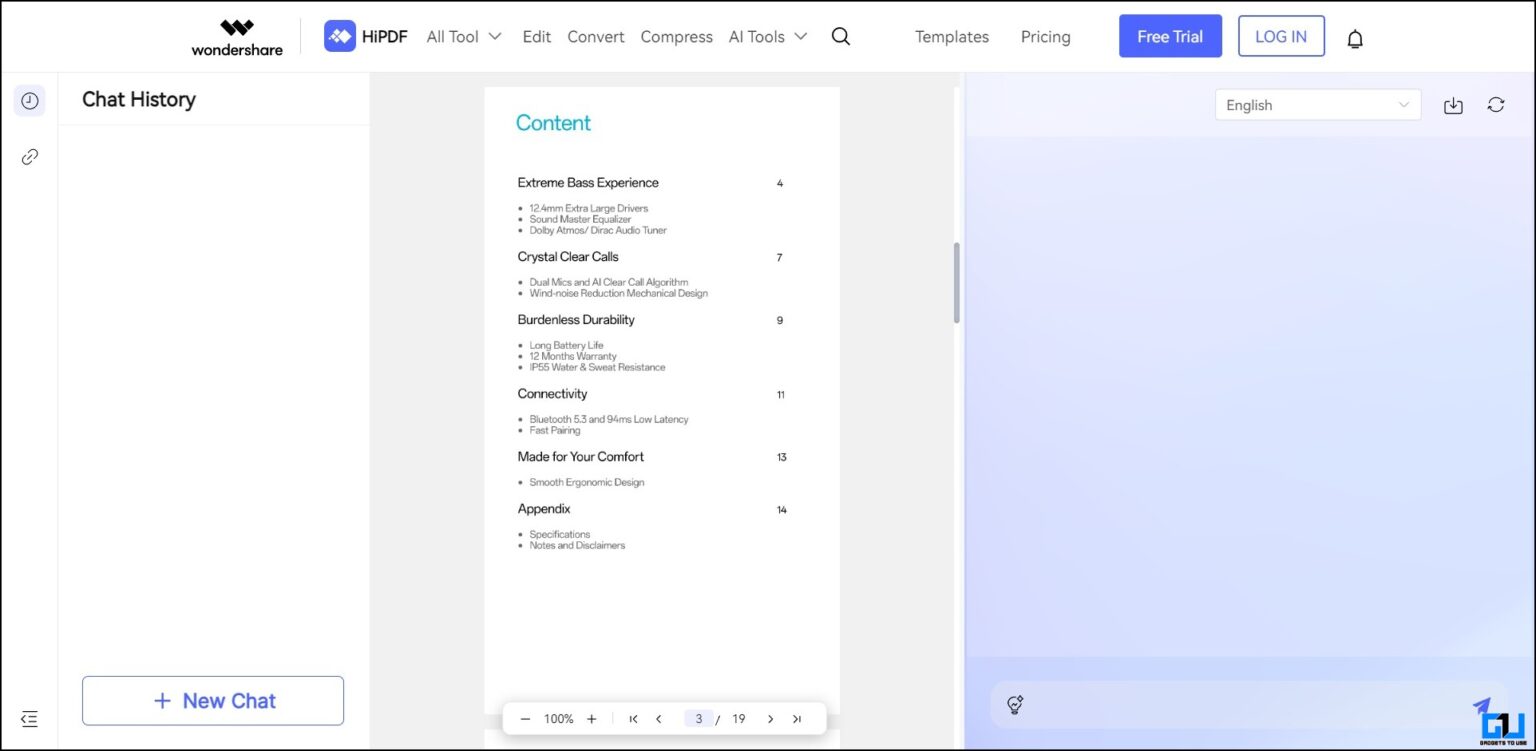Viewport: 1536px width, 751px height.
Task: Open chat history via the clock icon
Action: pos(29,100)
